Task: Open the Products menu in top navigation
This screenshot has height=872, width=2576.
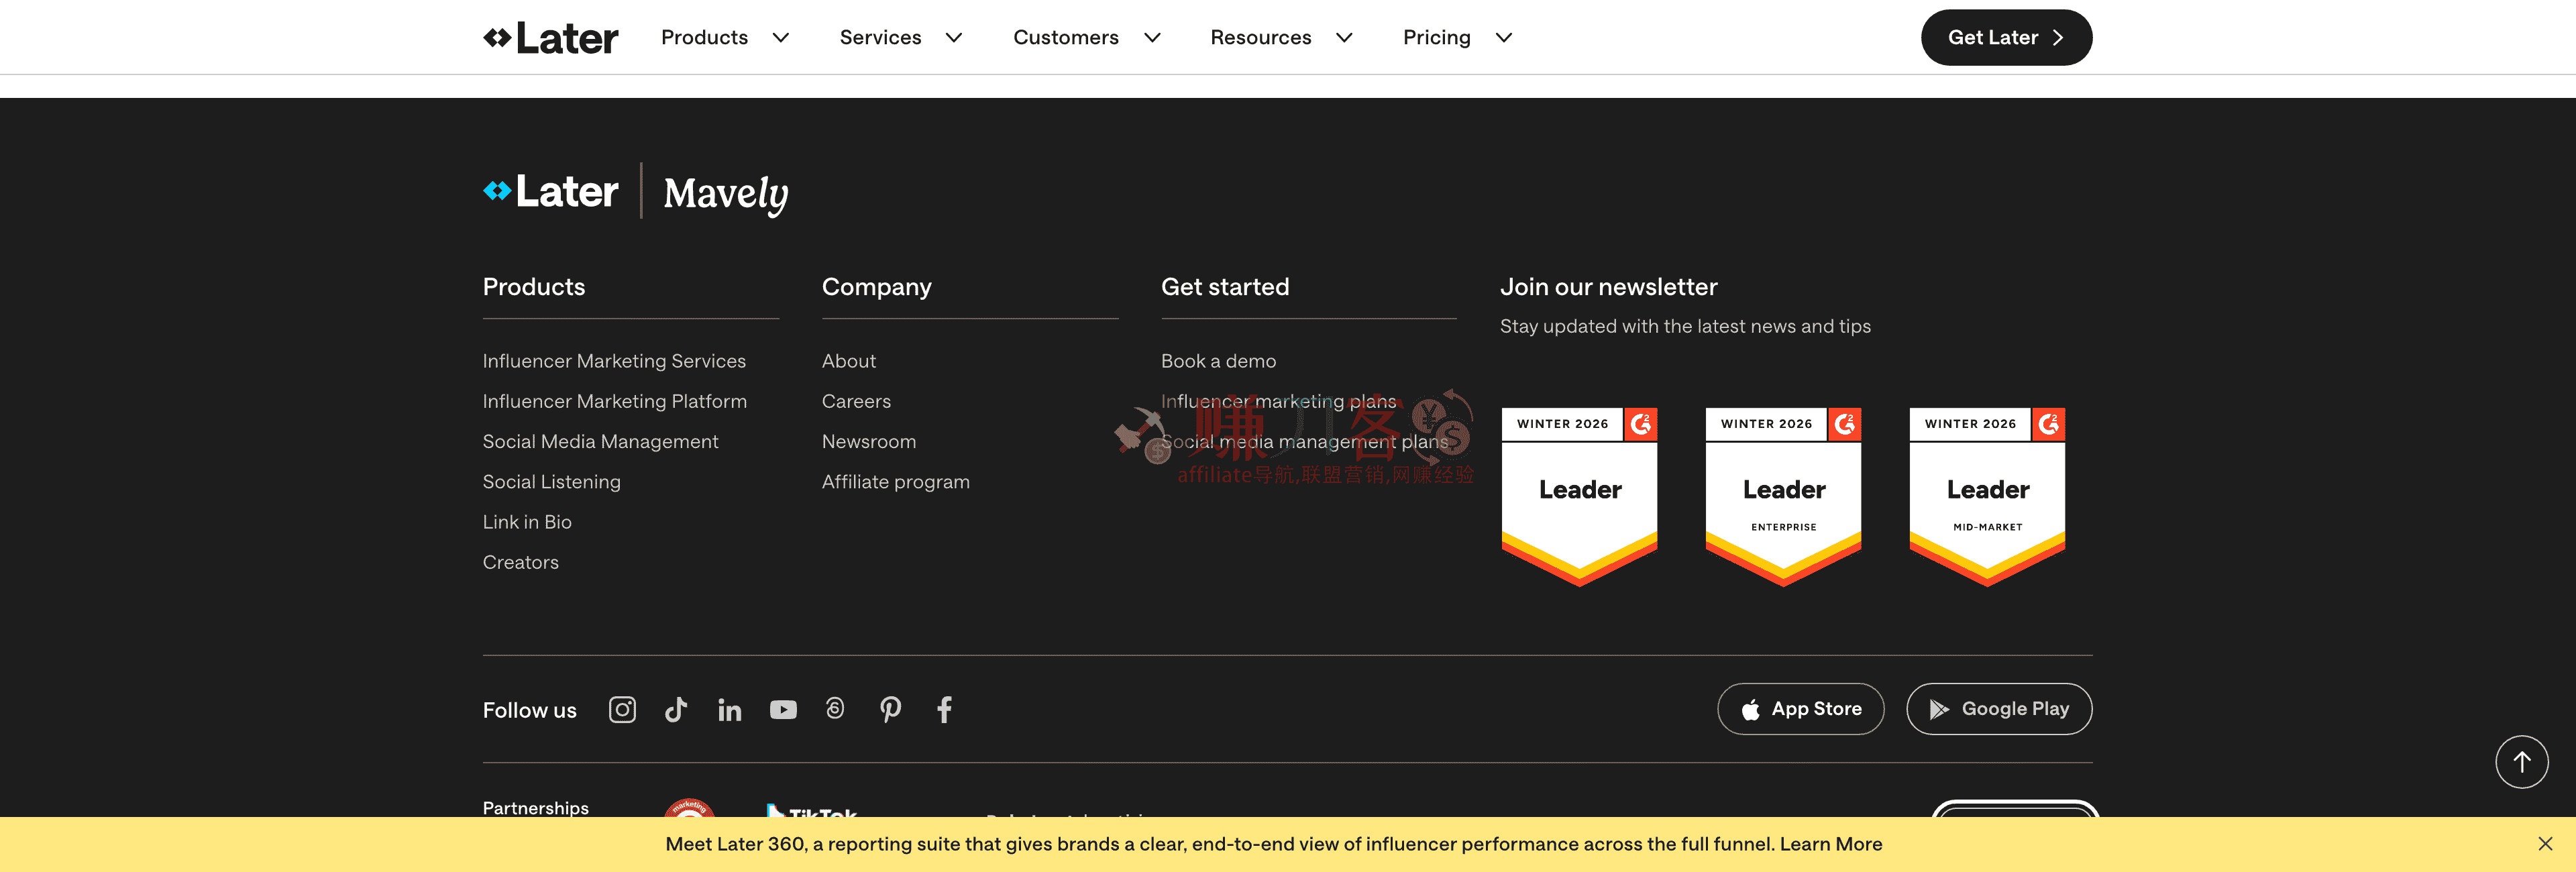Action: [x=704, y=37]
